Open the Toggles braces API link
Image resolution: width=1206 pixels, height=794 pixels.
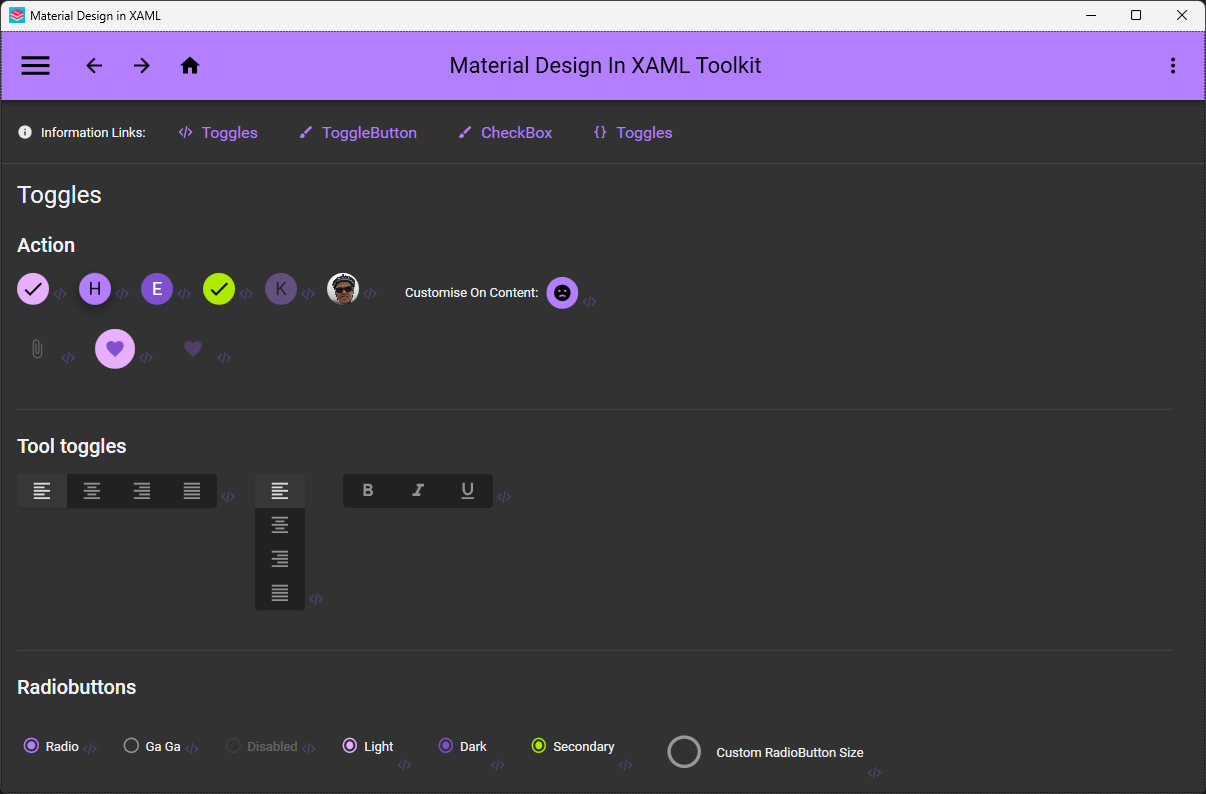(x=633, y=132)
